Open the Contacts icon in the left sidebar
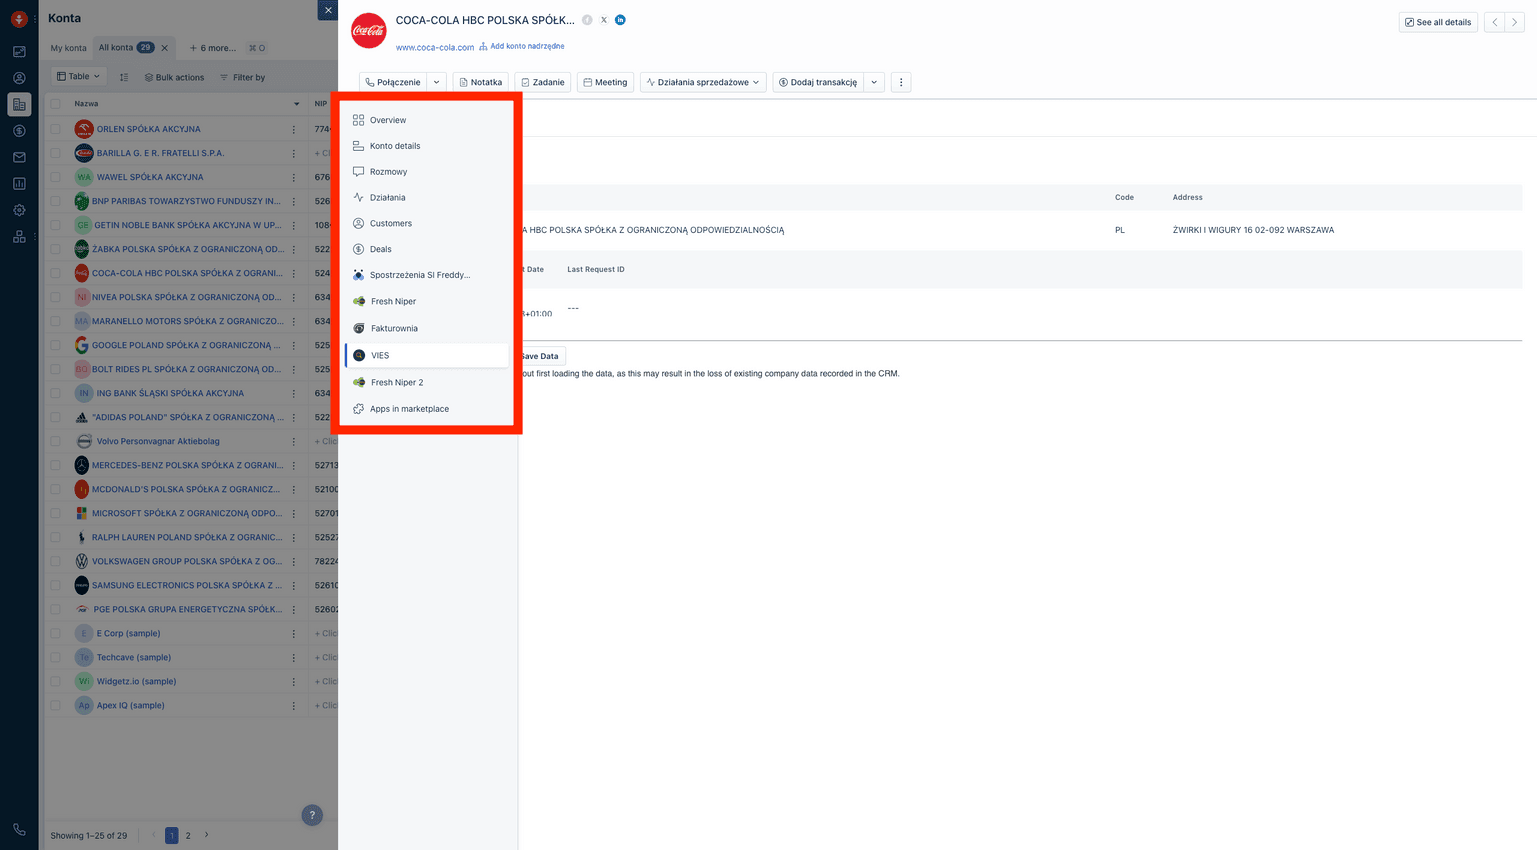 [x=19, y=78]
